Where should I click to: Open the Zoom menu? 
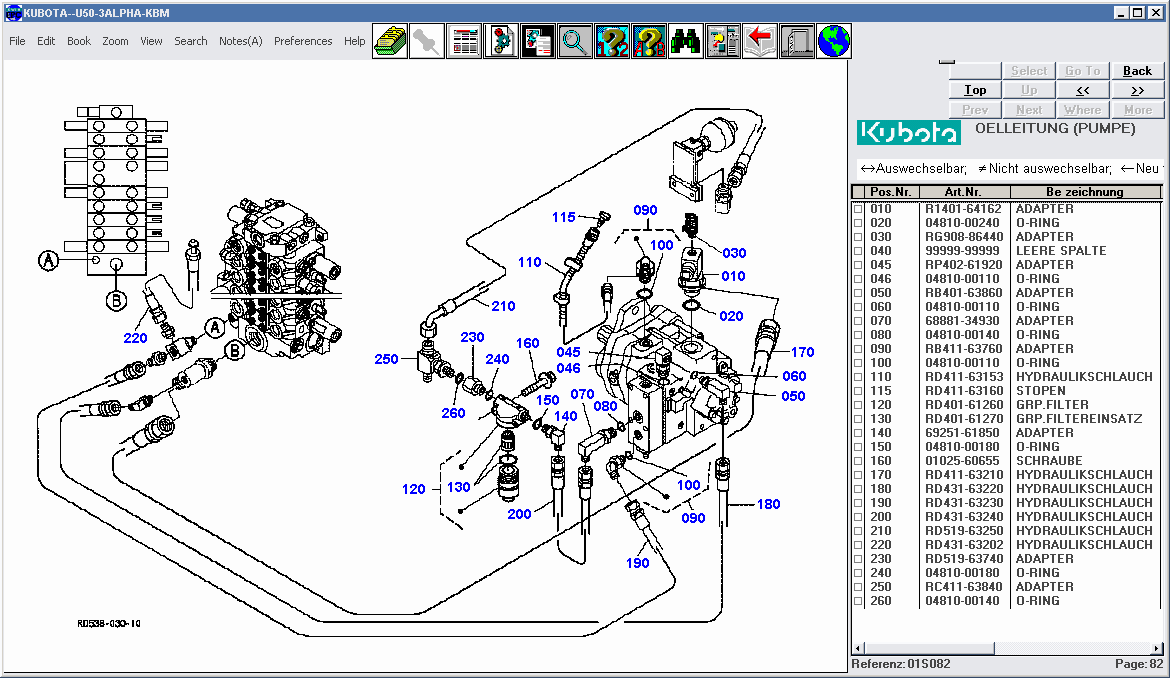coord(115,41)
